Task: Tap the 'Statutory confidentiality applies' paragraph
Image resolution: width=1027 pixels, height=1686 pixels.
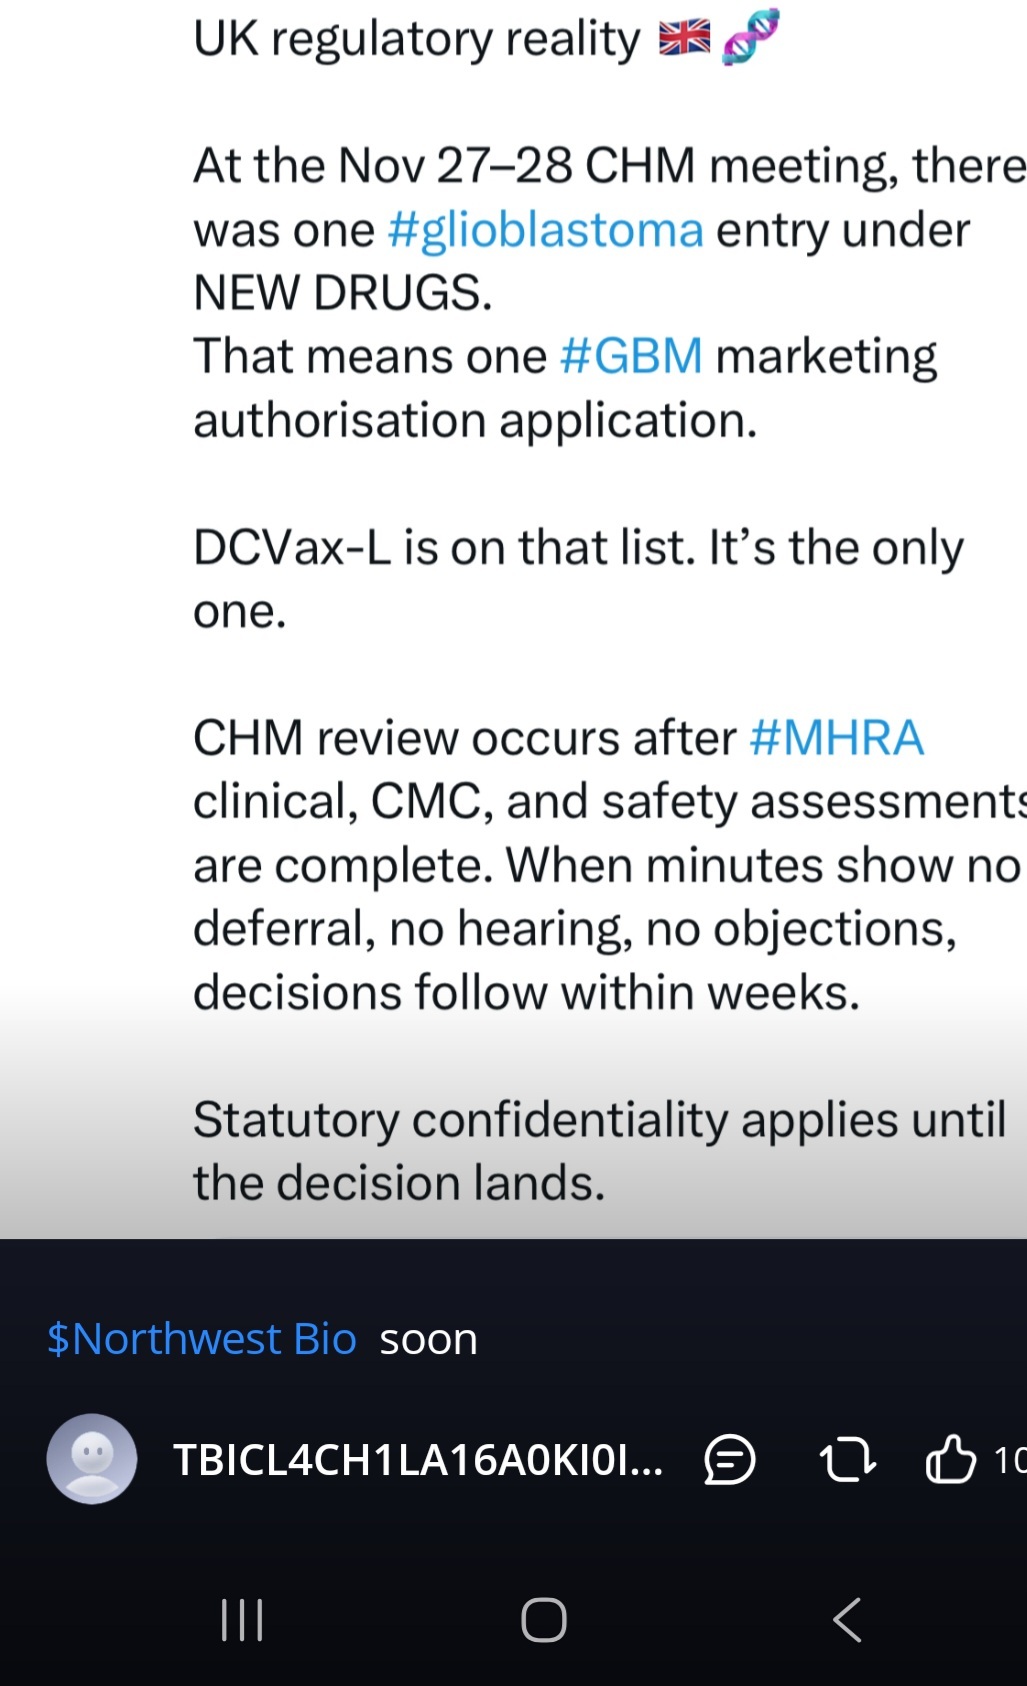Action: [599, 1150]
